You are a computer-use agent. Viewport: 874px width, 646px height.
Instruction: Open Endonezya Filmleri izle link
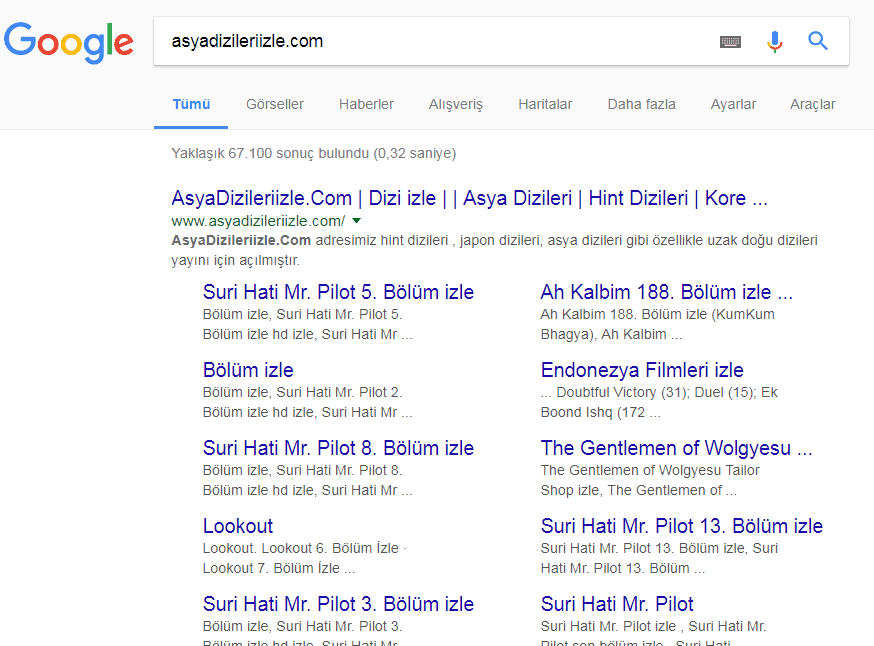[642, 370]
